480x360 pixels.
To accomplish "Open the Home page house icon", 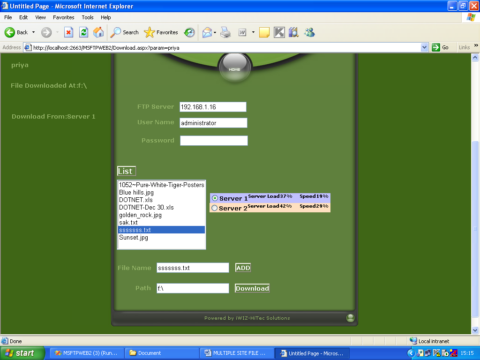I will coord(98,32).
